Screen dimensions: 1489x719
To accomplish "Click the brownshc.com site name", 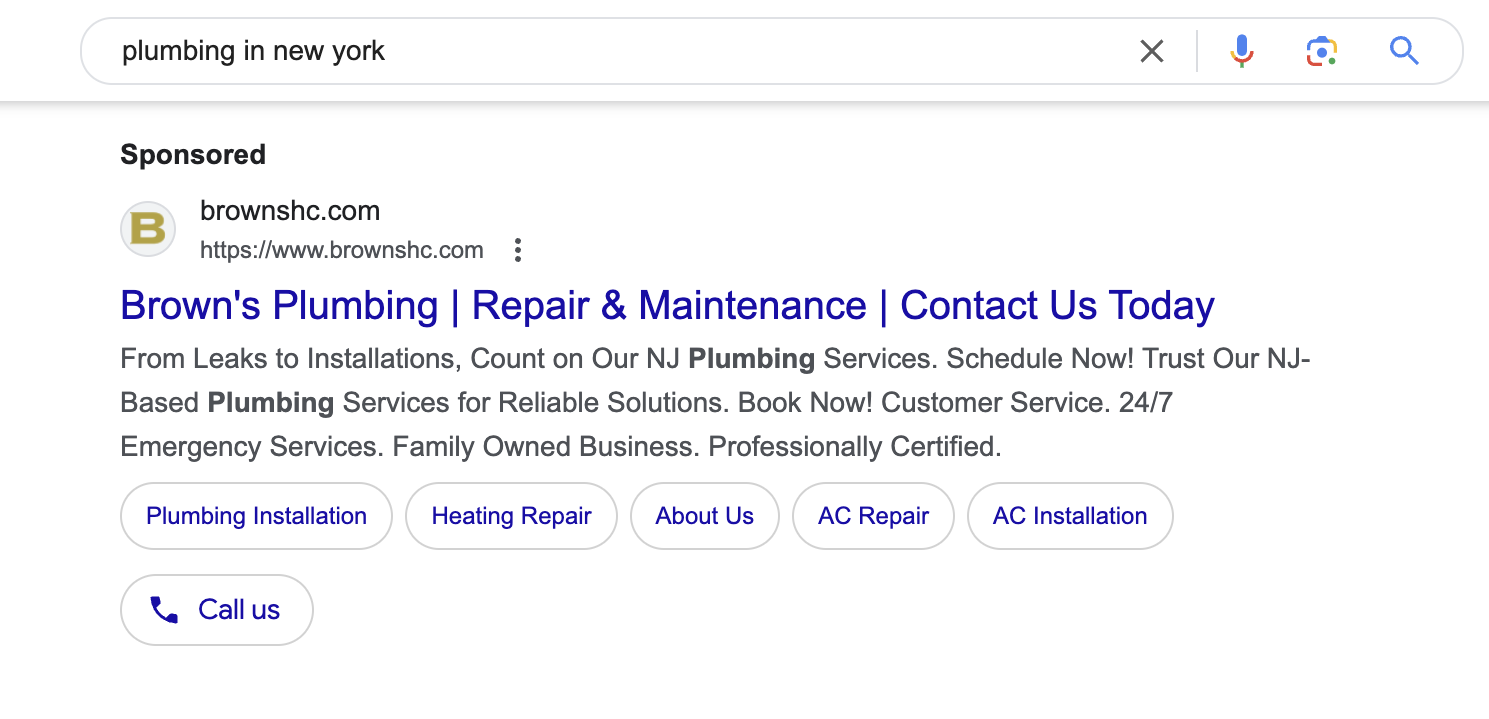I will point(290,211).
